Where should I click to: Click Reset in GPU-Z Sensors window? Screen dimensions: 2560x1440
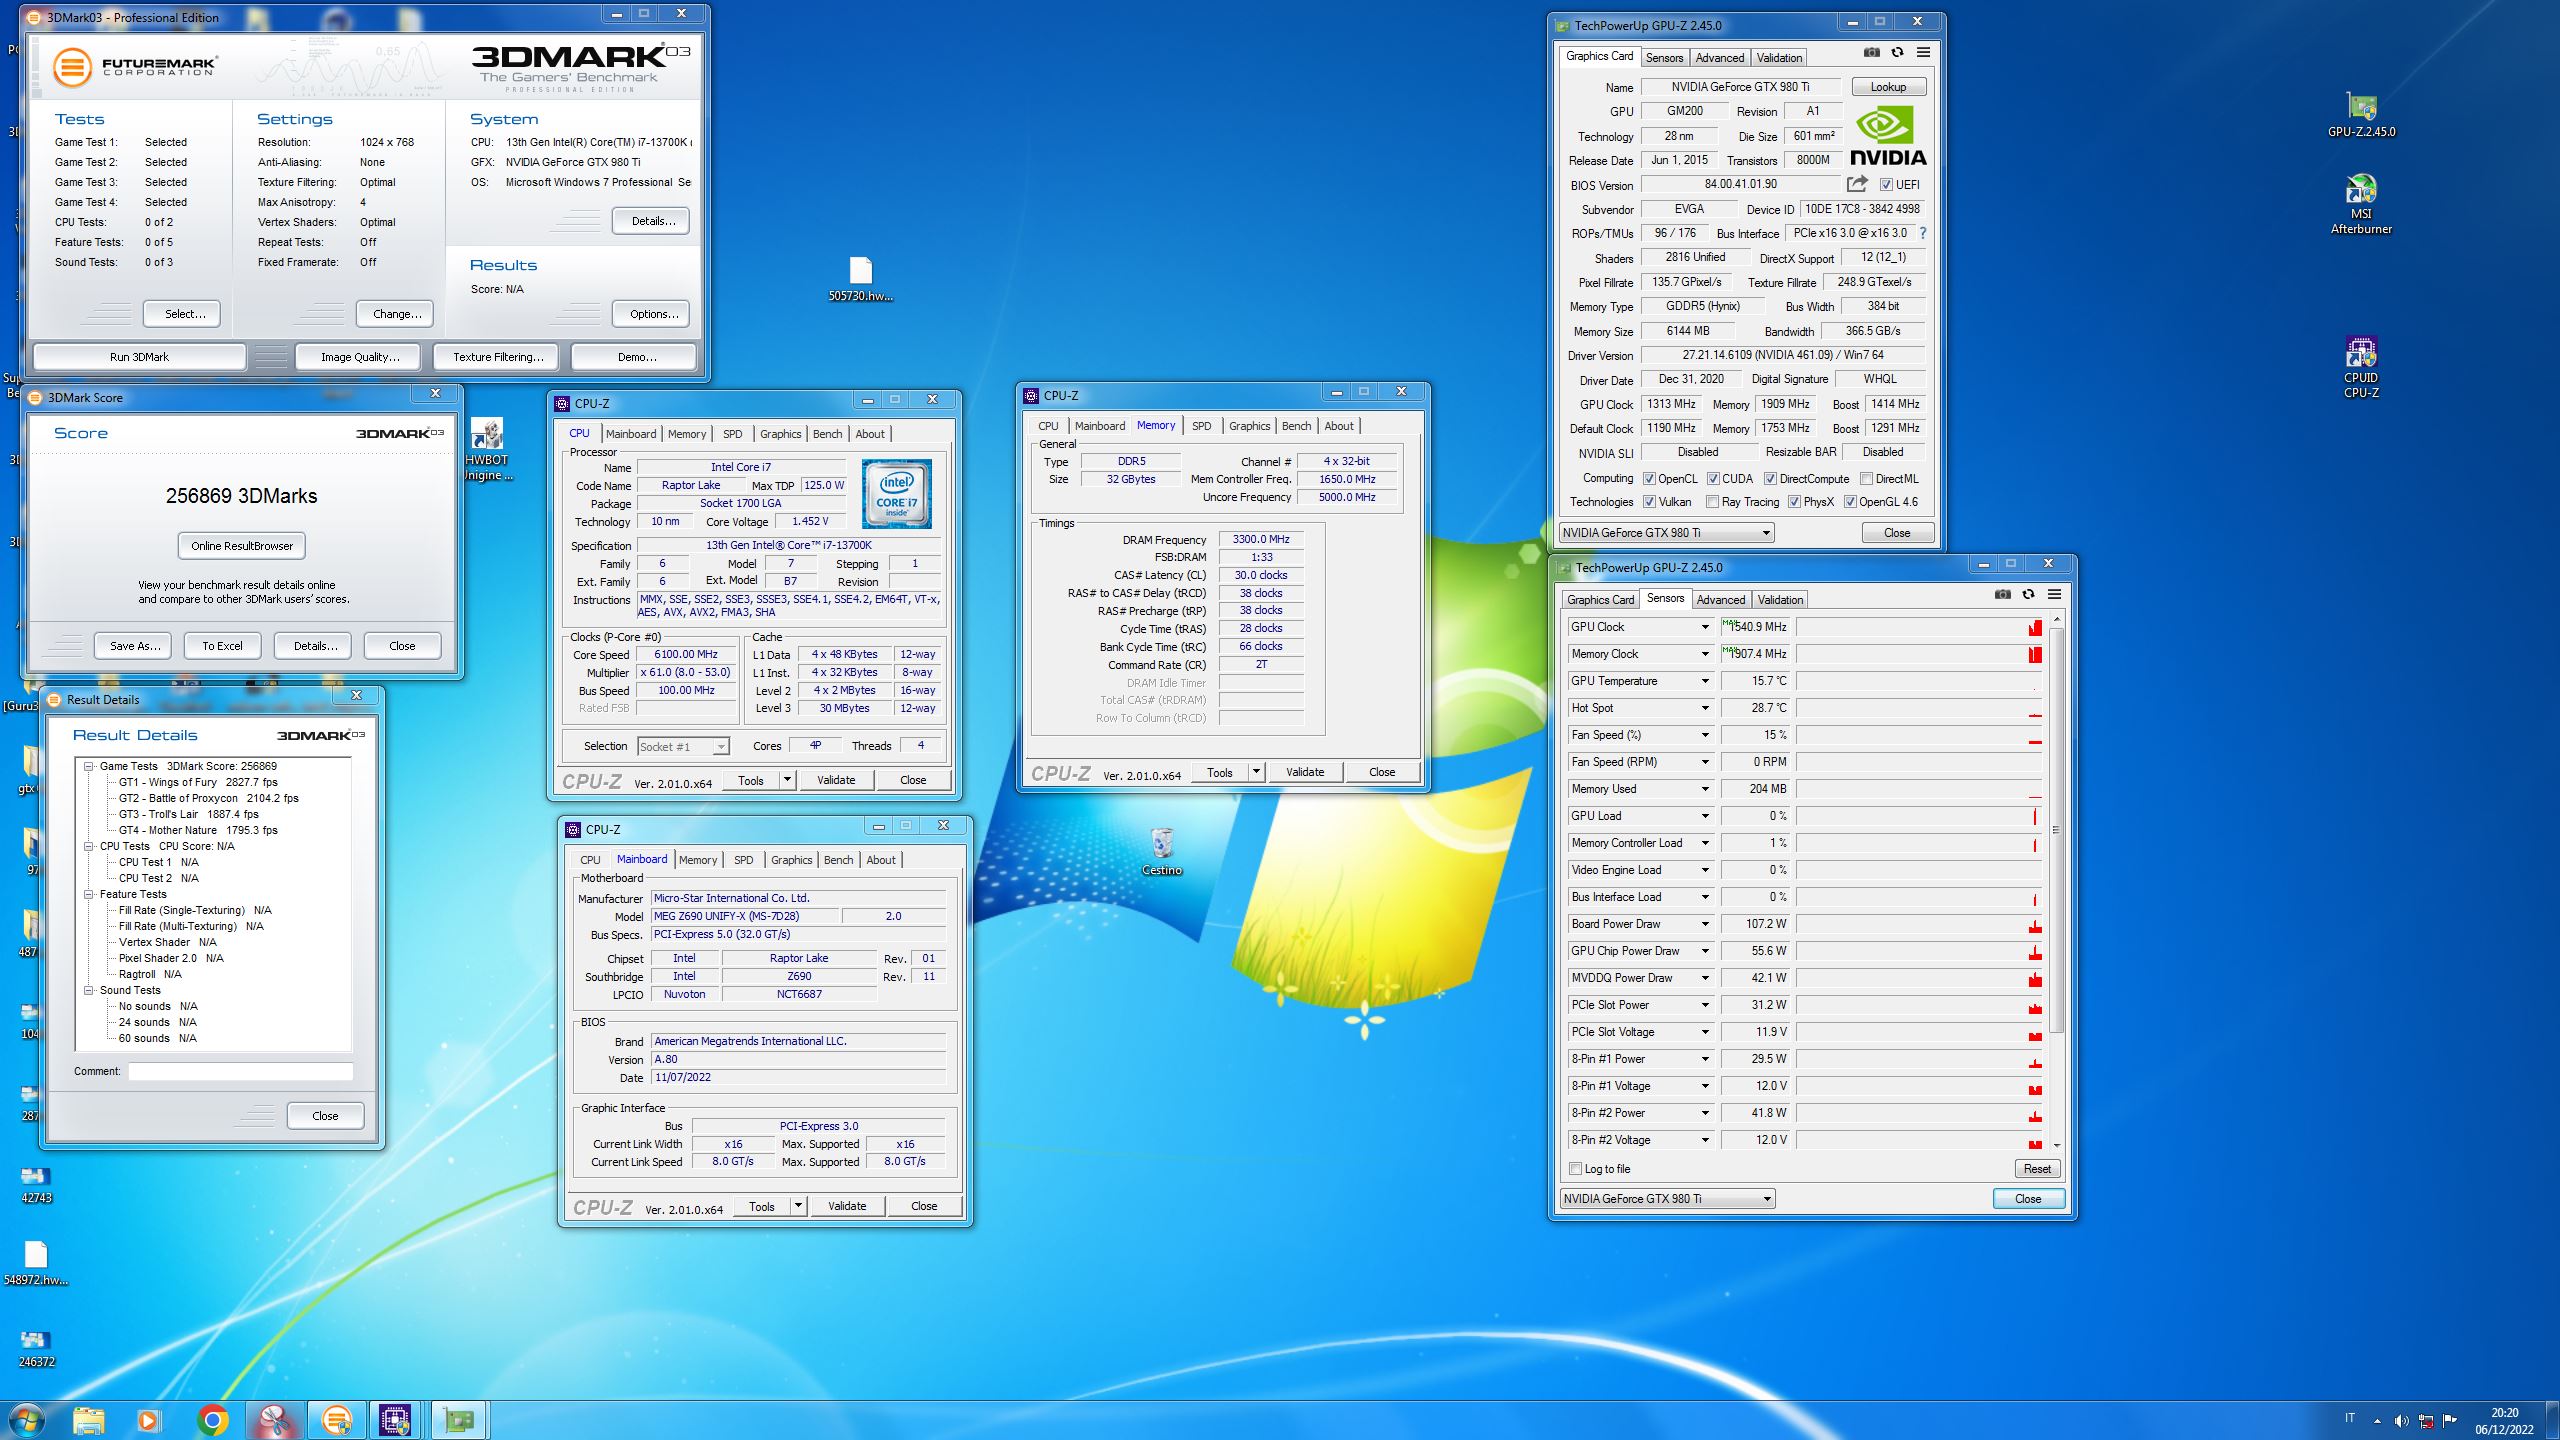coord(2037,1169)
